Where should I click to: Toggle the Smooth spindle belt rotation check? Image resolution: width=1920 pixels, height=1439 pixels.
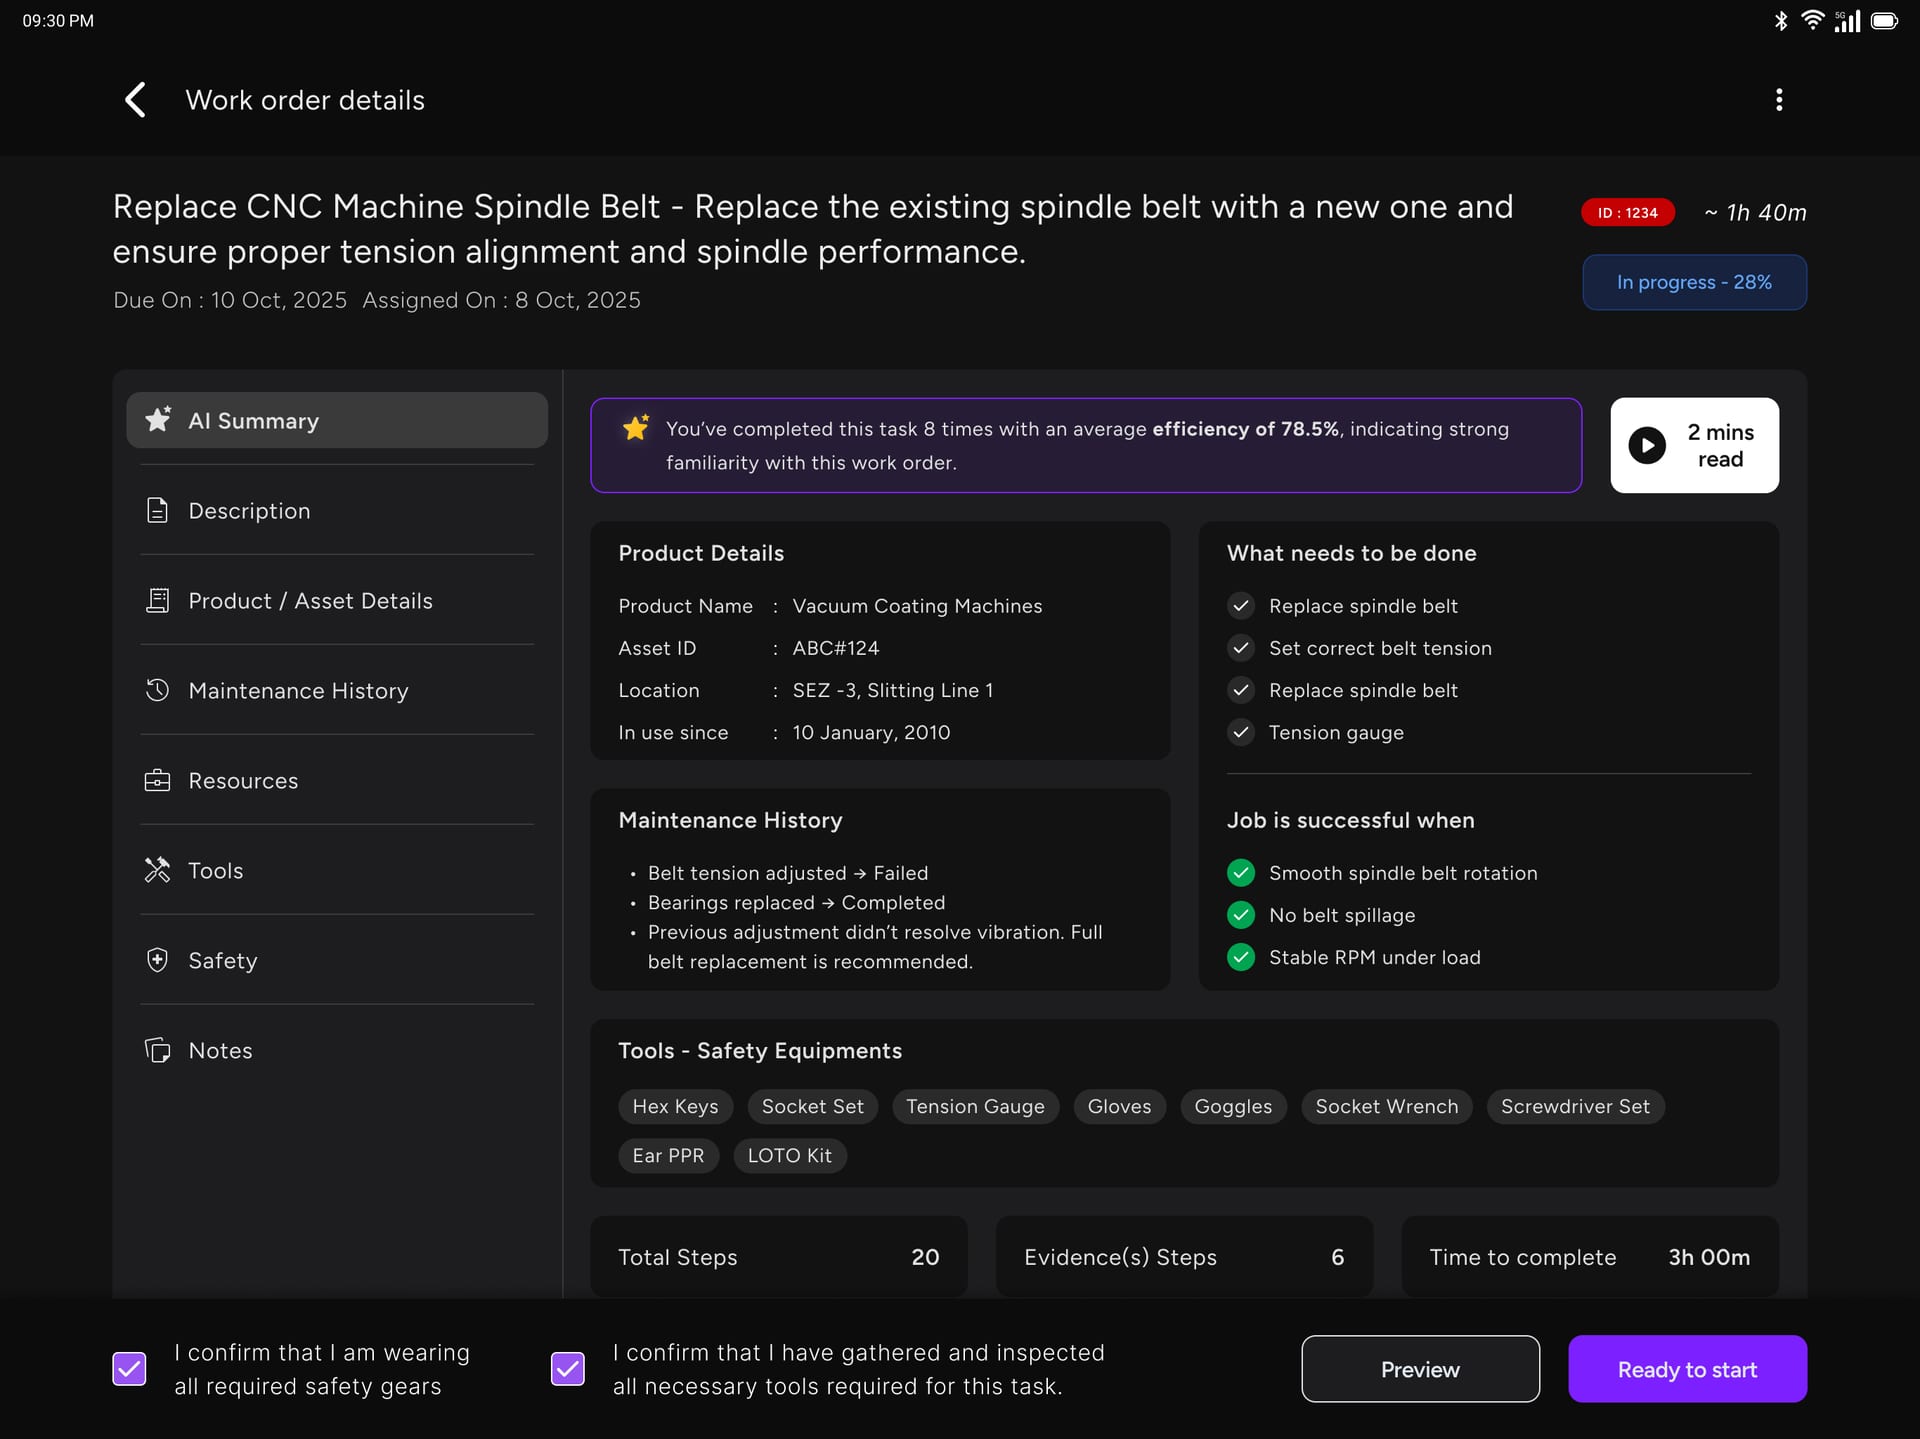[1240, 873]
